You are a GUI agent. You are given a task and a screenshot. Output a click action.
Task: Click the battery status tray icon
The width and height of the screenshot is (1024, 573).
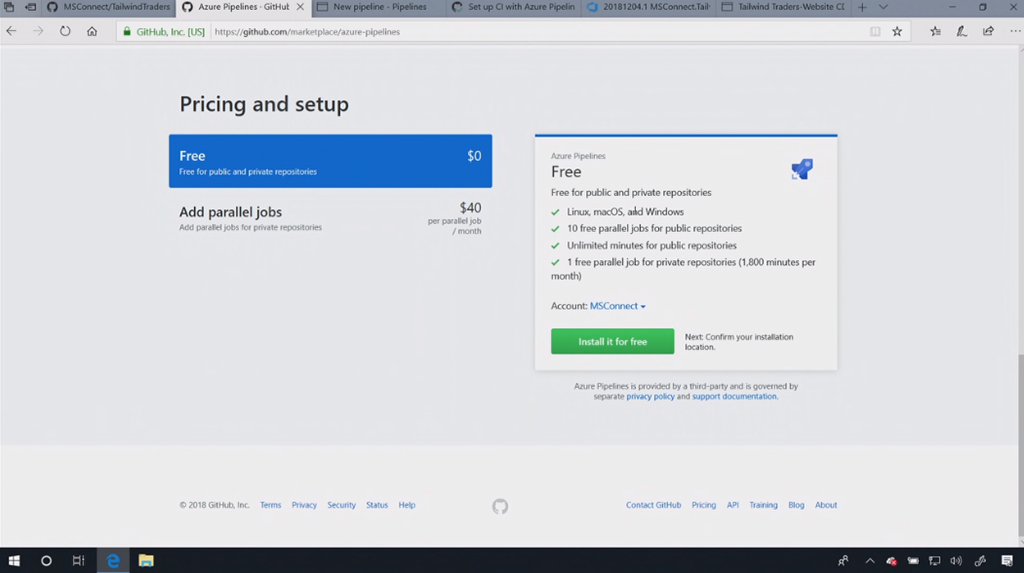(913, 561)
